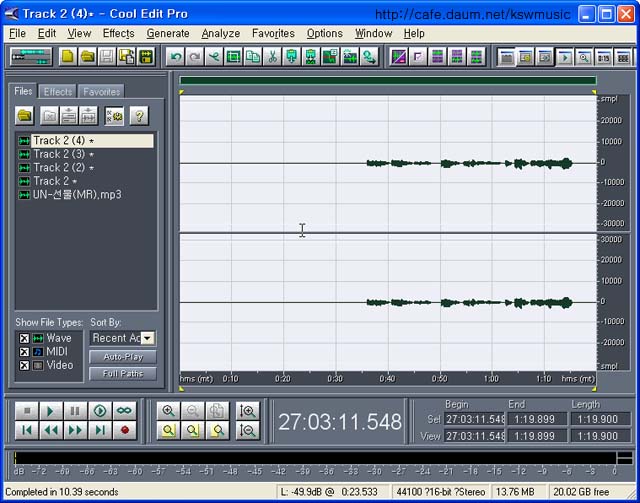Click the horizontal Zoom In magnifier
This screenshot has height=503, width=640.
(x=168, y=411)
